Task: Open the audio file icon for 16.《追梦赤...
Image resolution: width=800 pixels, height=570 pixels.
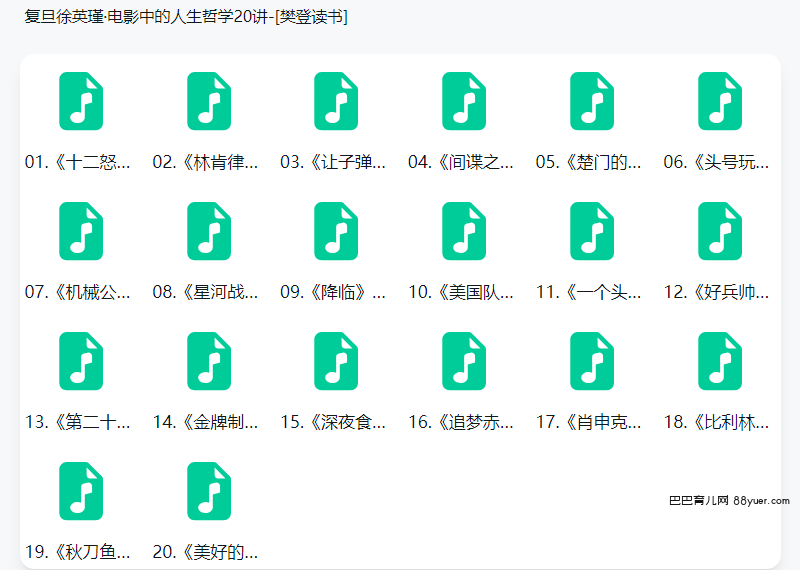Action: (x=464, y=361)
